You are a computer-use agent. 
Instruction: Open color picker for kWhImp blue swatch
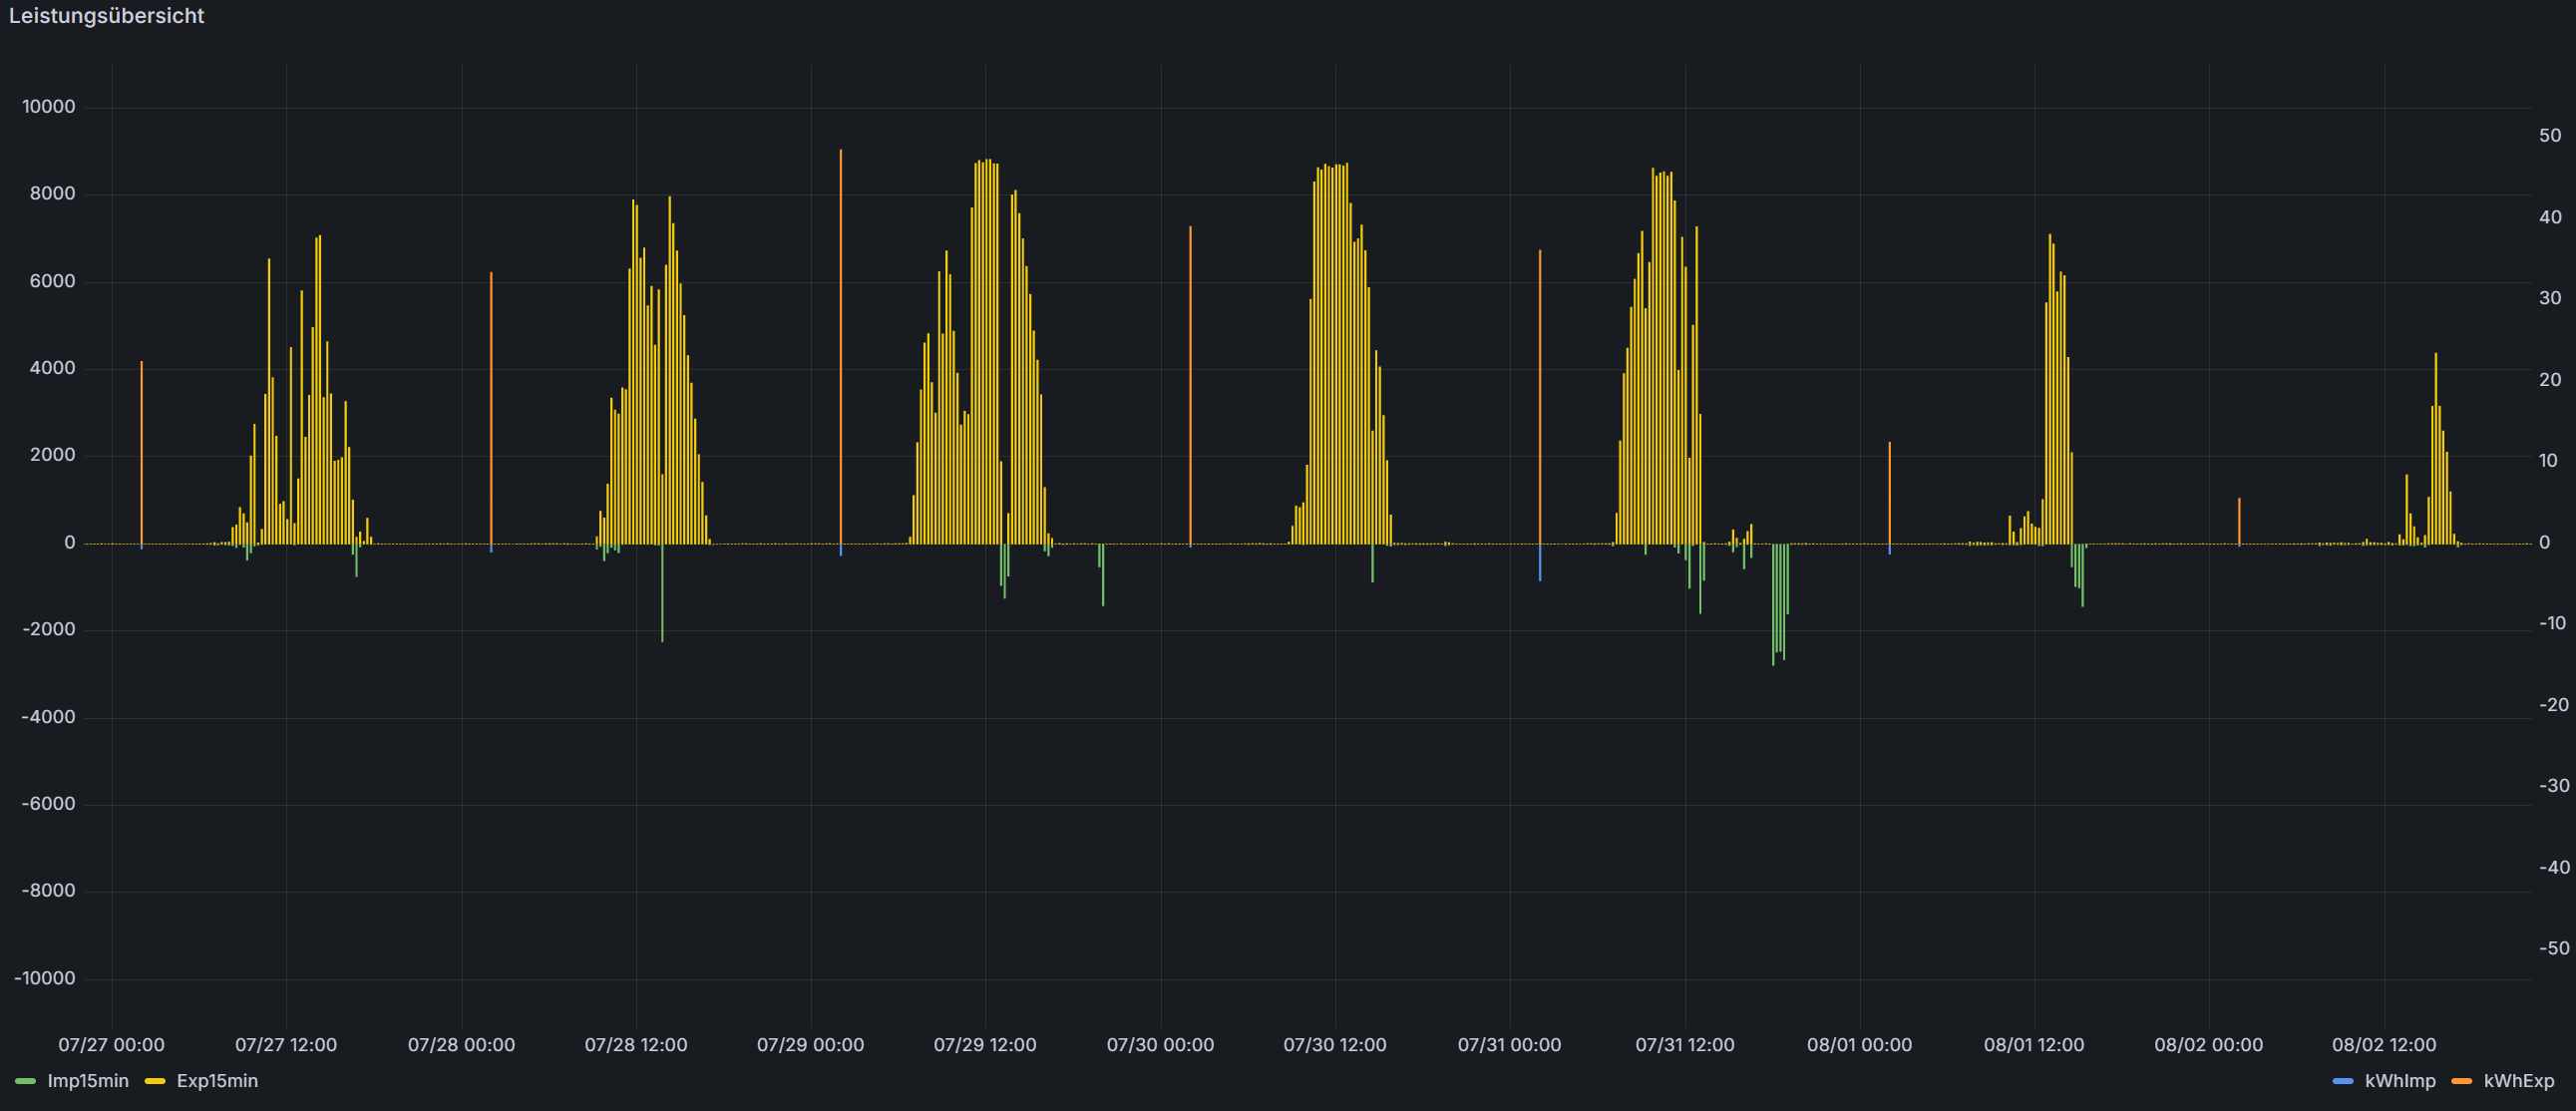coord(2343,1082)
